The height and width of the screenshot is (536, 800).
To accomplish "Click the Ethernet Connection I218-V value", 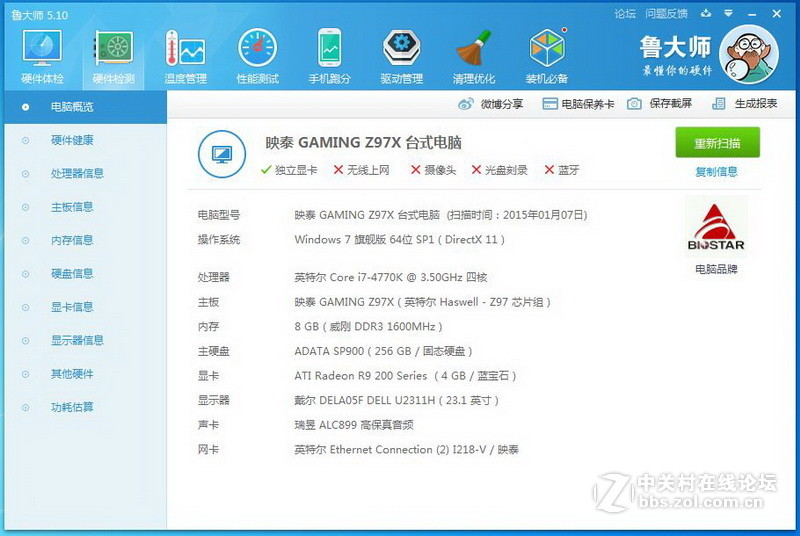I will [x=407, y=450].
